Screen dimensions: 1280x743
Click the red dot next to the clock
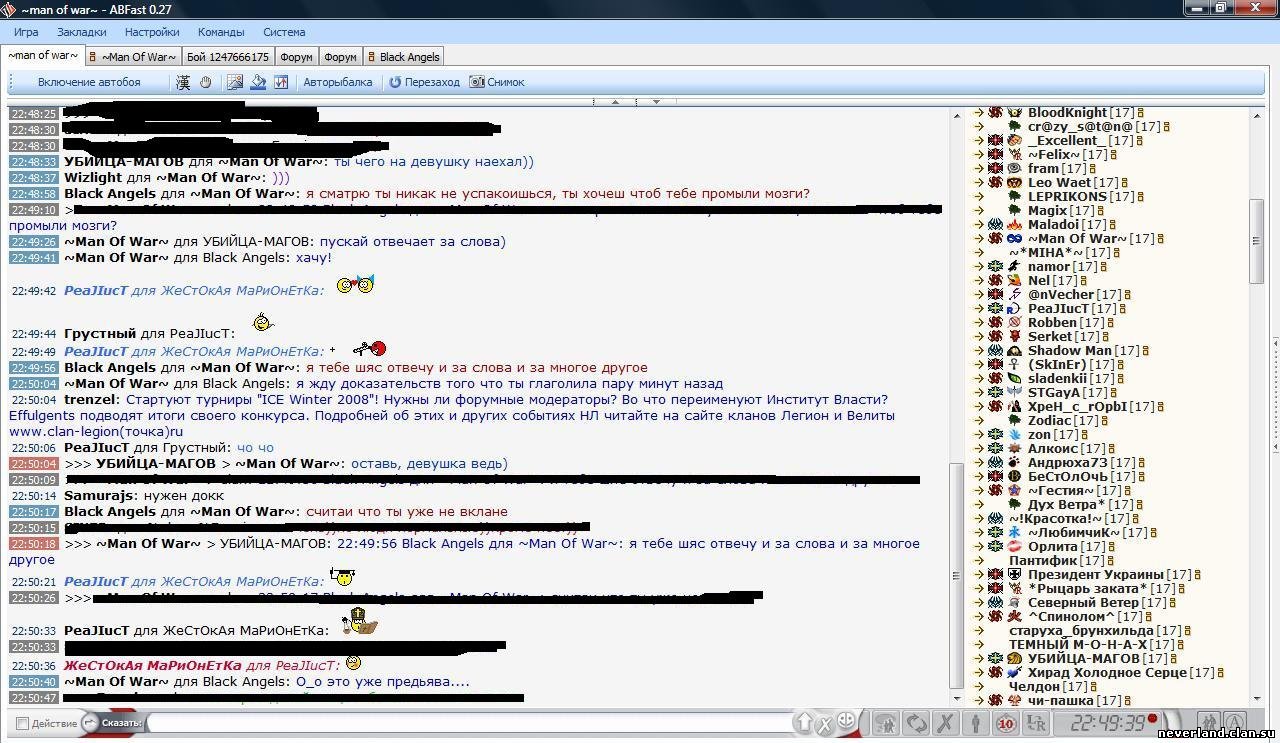(x=1153, y=718)
